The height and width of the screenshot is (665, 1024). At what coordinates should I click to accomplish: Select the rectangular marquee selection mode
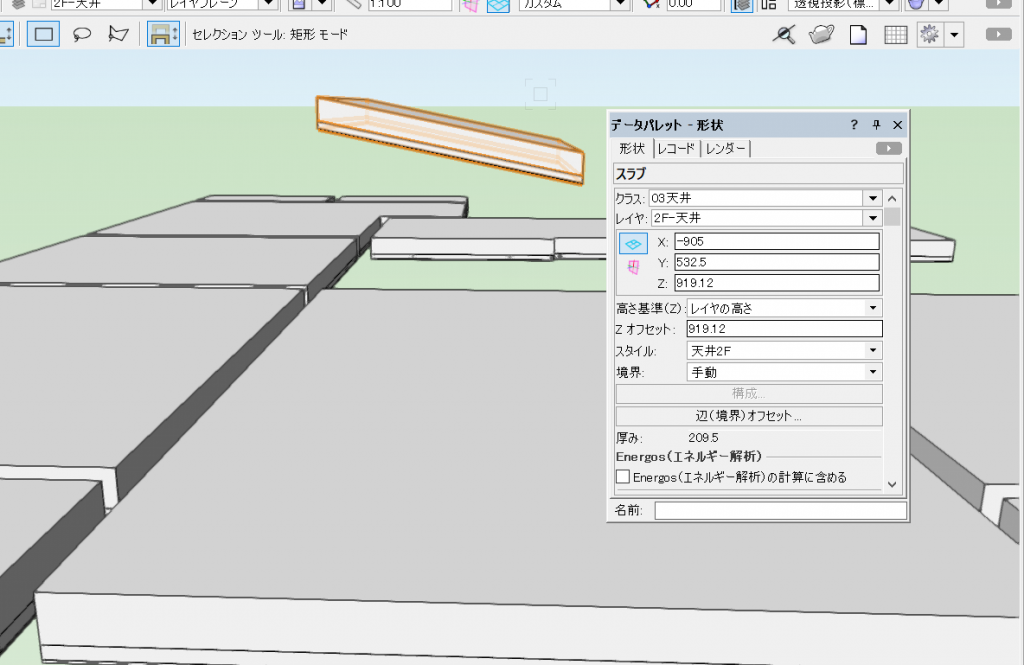point(44,34)
